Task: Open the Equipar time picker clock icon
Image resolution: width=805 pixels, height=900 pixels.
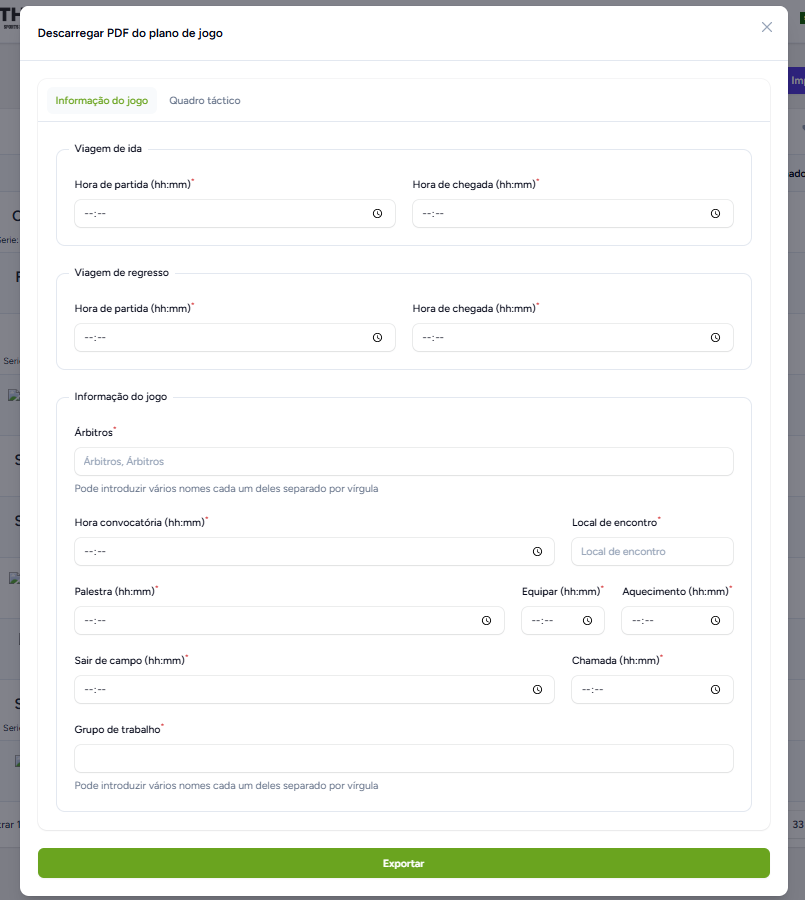Action: coord(587,620)
